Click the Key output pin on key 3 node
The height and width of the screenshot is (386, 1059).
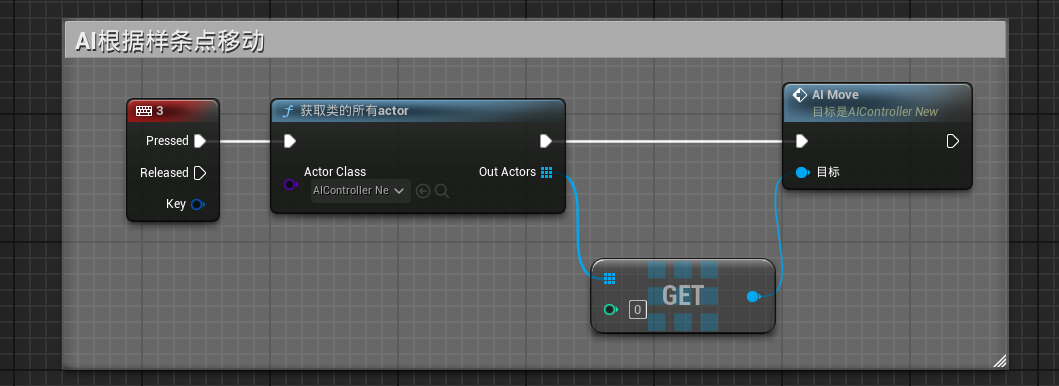(198, 204)
